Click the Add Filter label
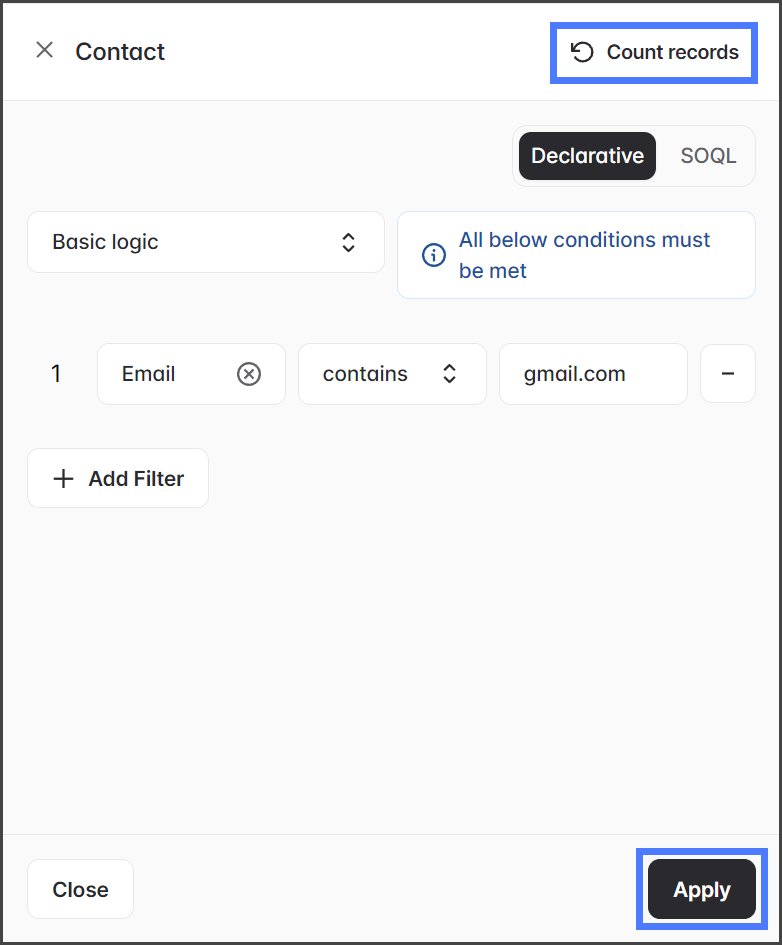This screenshot has width=782, height=945. pyautogui.click(x=136, y=479)
